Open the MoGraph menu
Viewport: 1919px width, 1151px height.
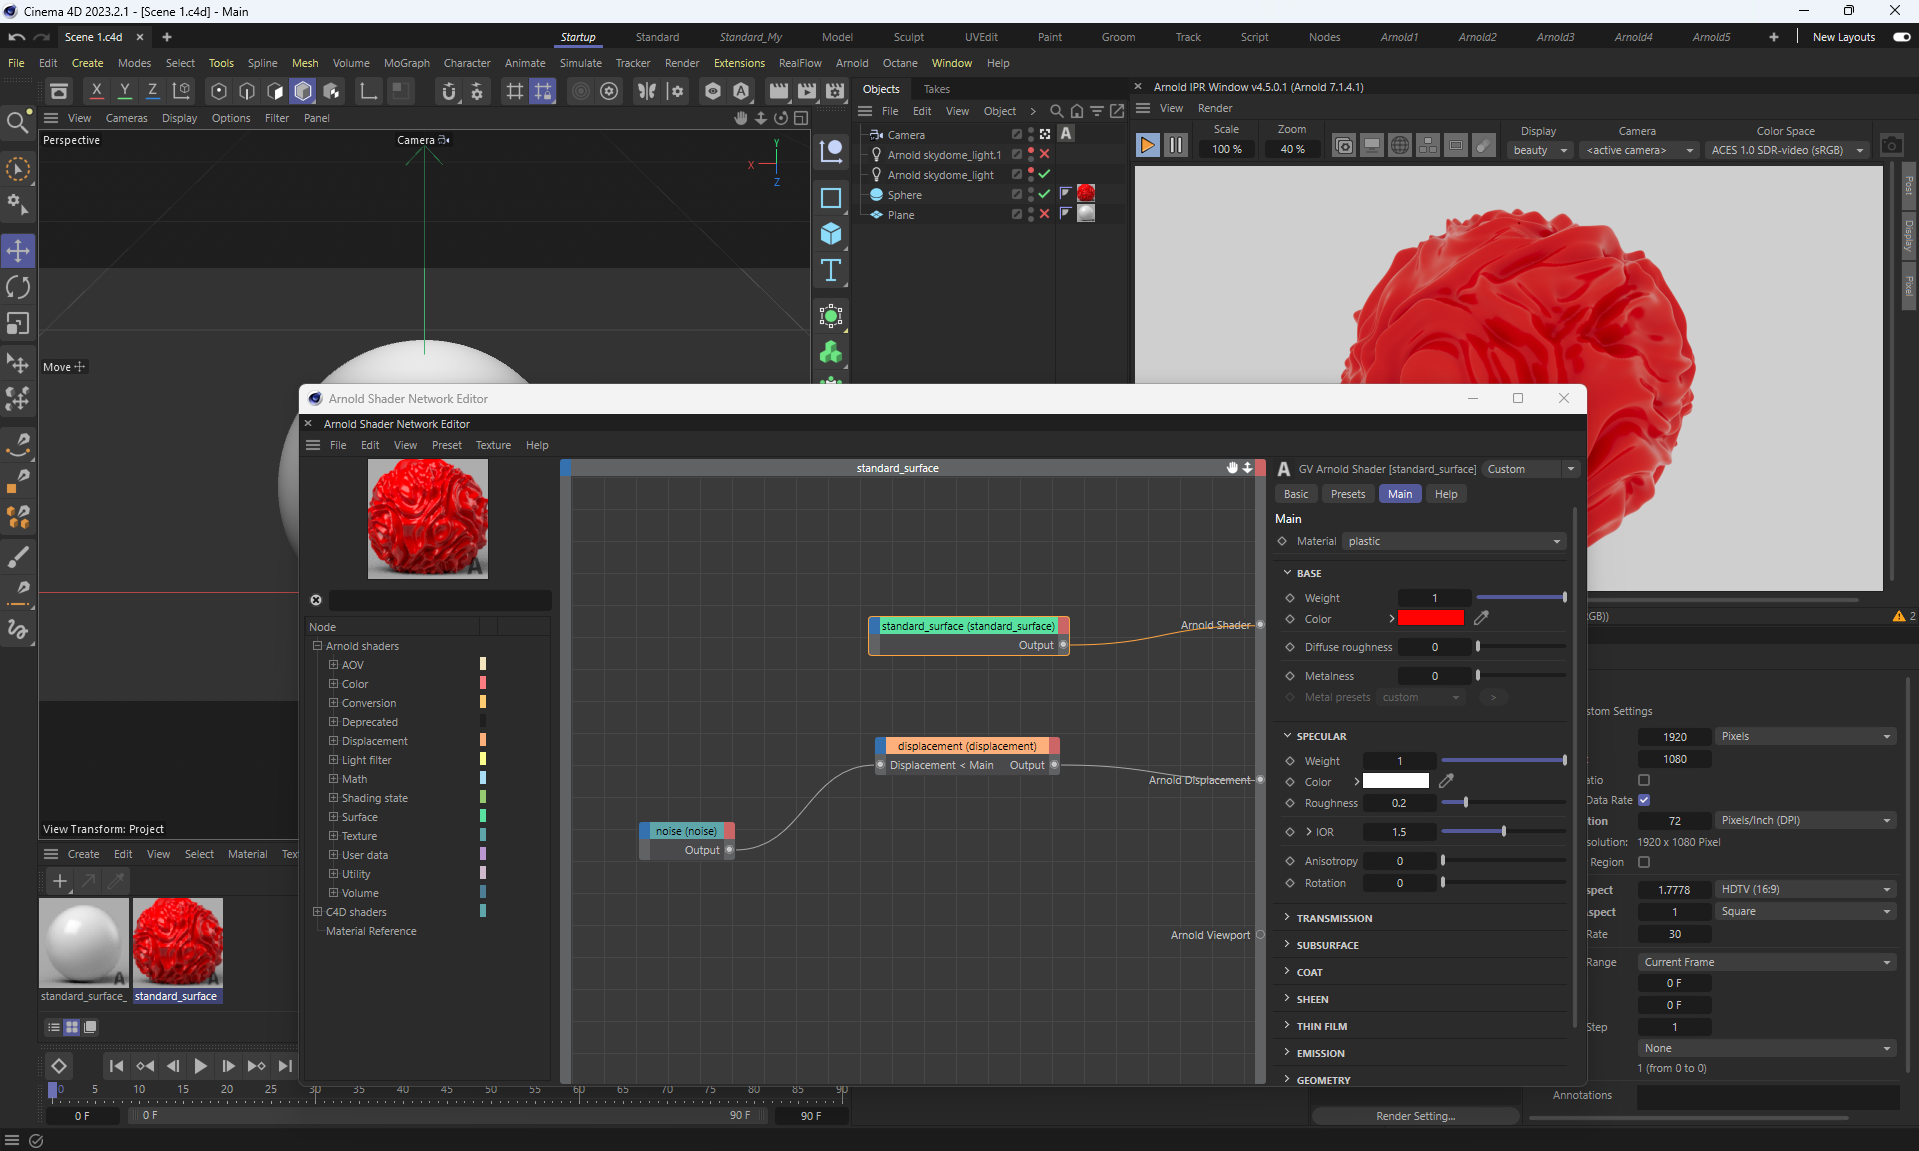pos(406,63)
